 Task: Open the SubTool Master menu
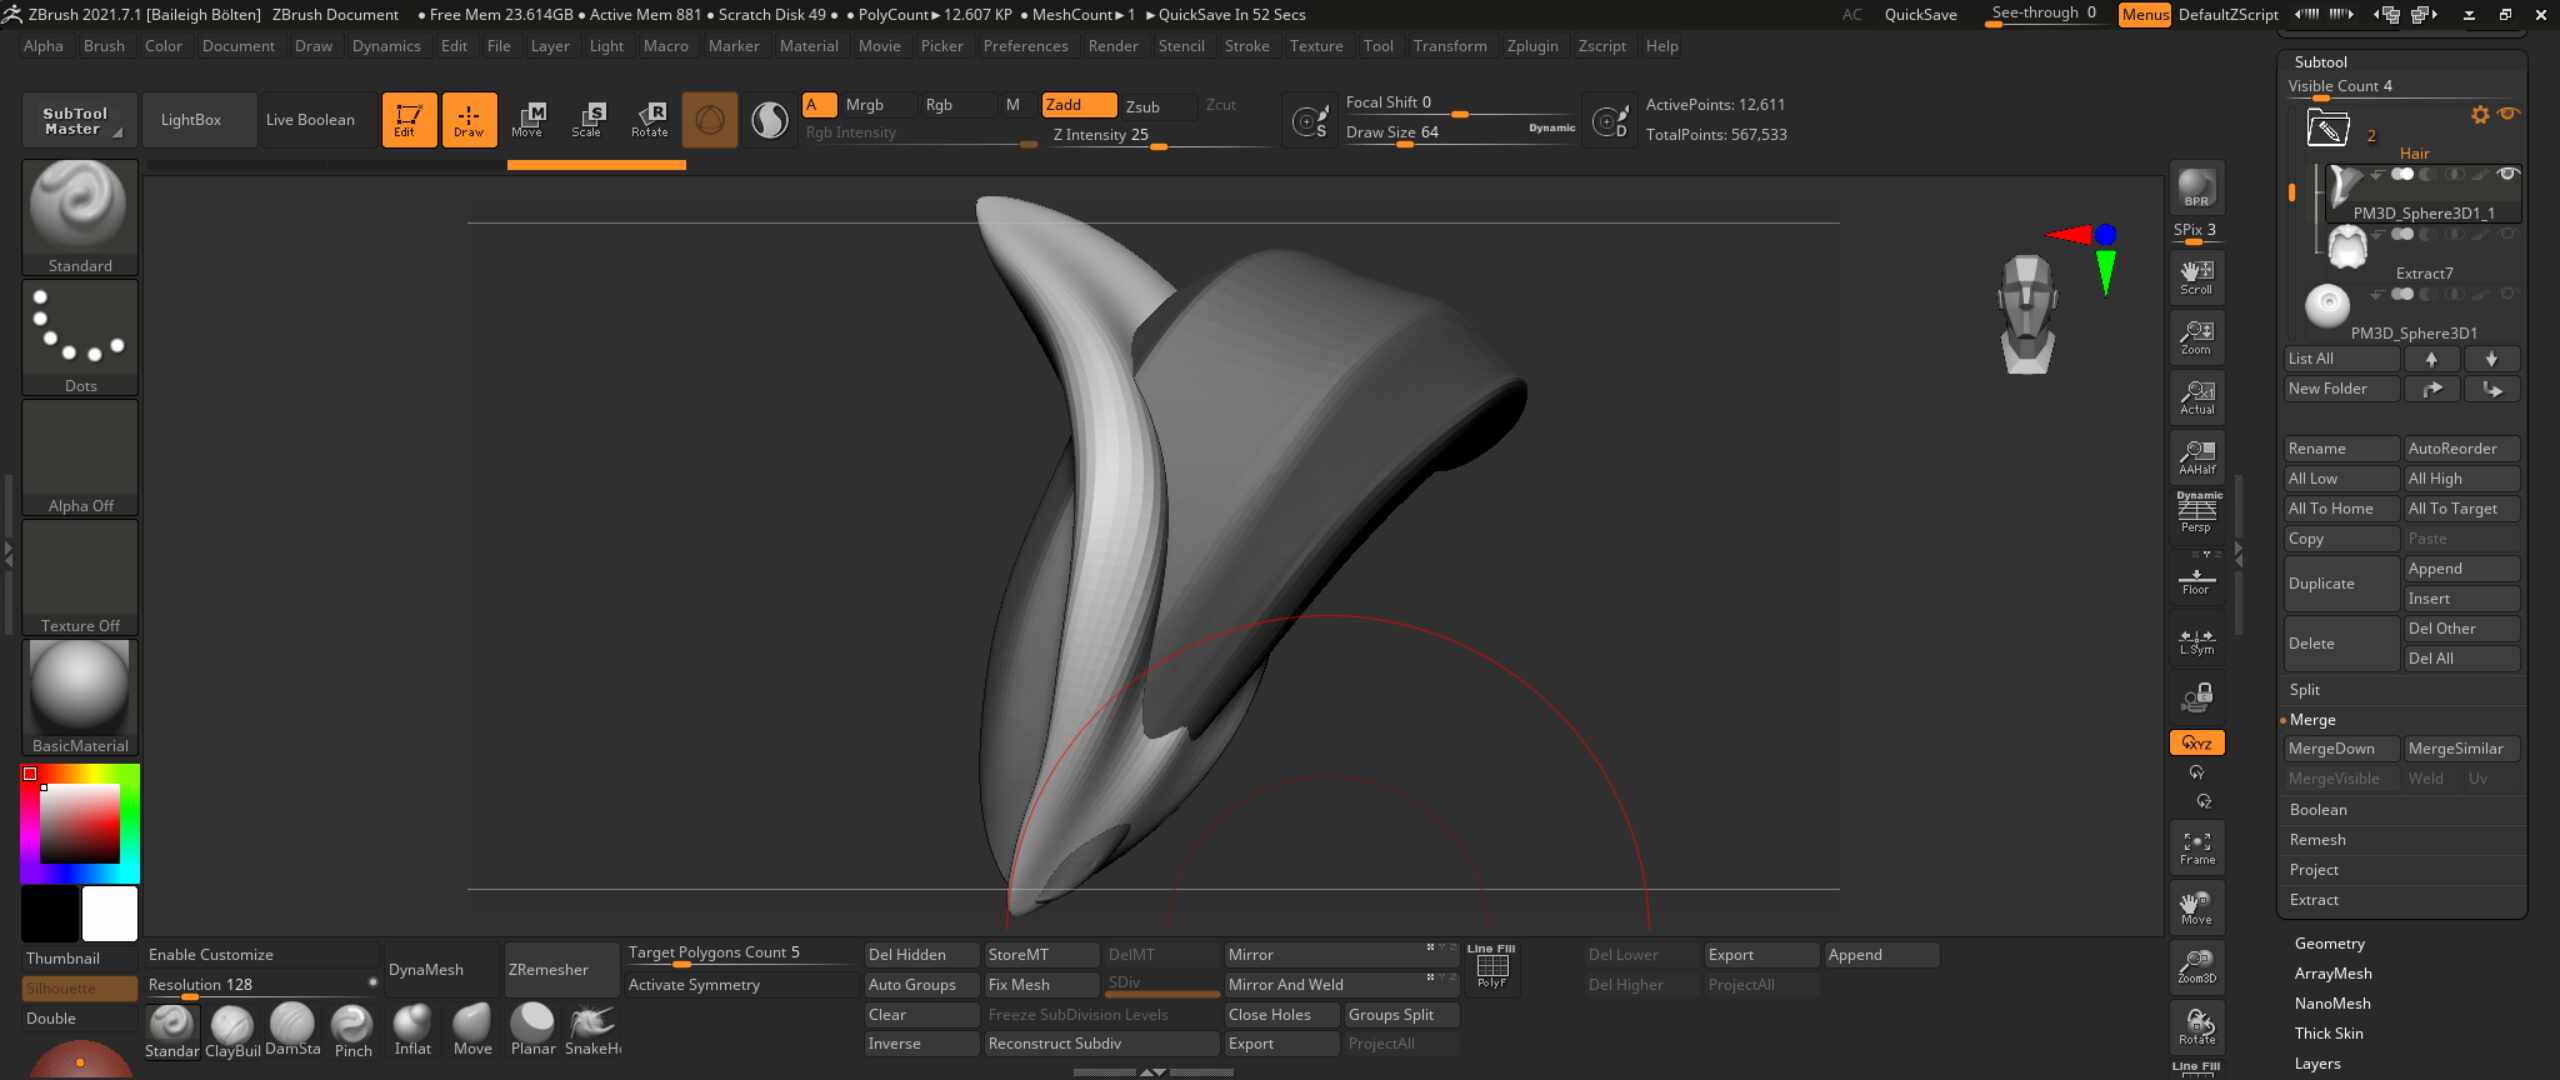coord(79,119)
